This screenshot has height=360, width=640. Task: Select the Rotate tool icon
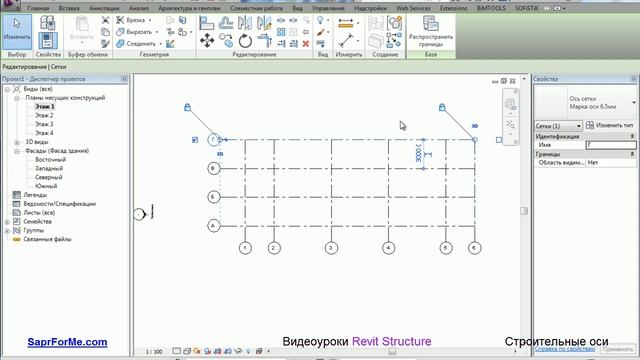(245, 41)
